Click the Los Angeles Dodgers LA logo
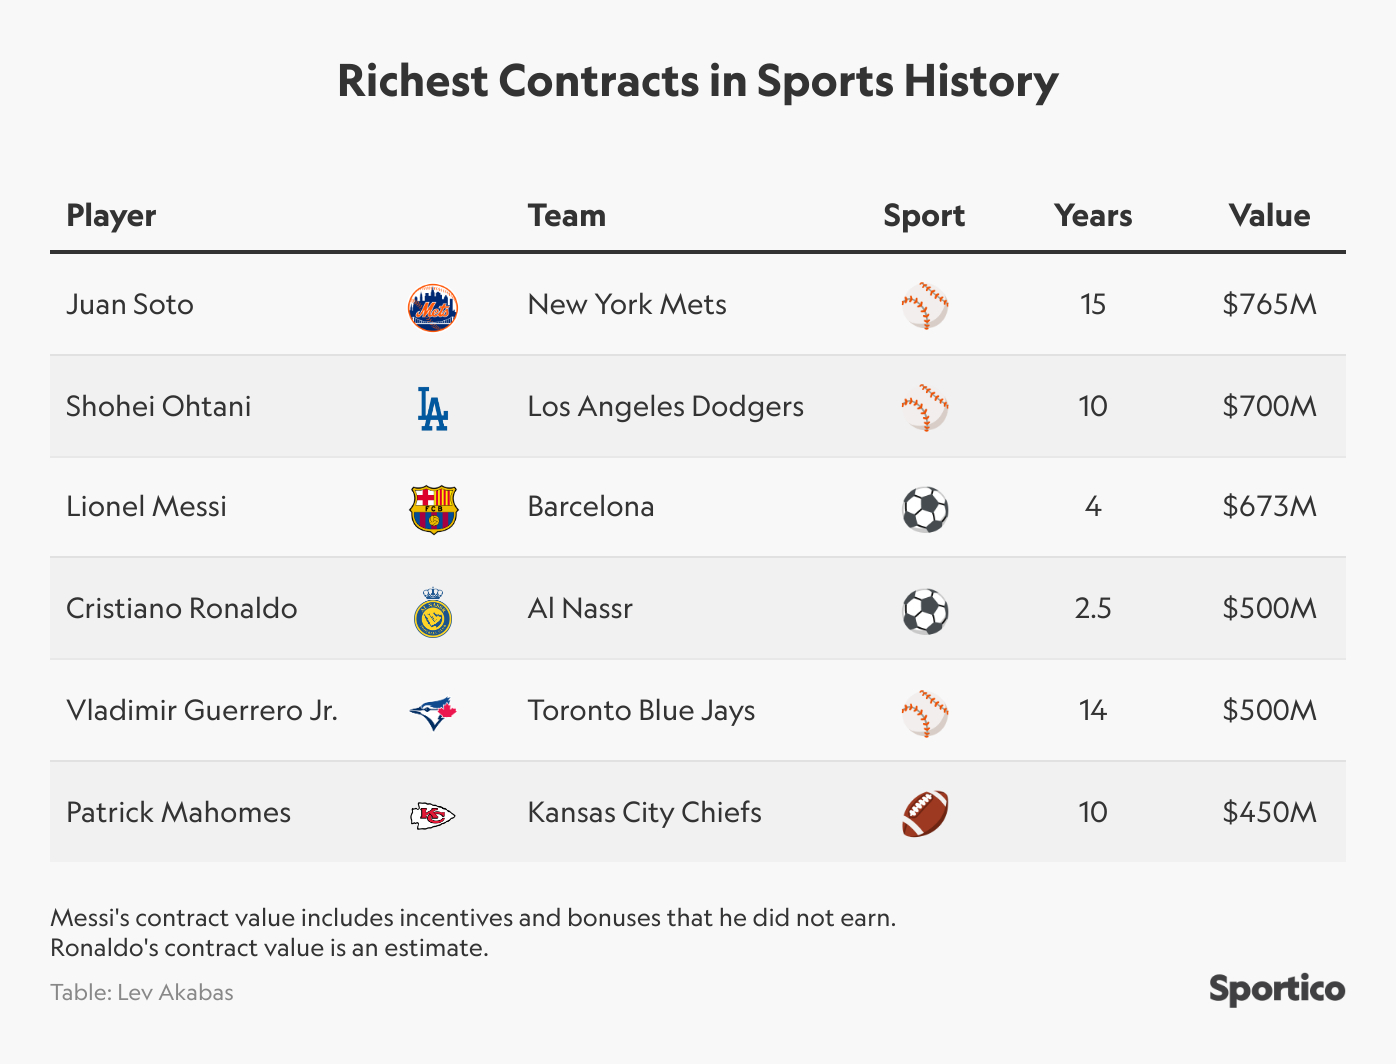 click(432, 409)
